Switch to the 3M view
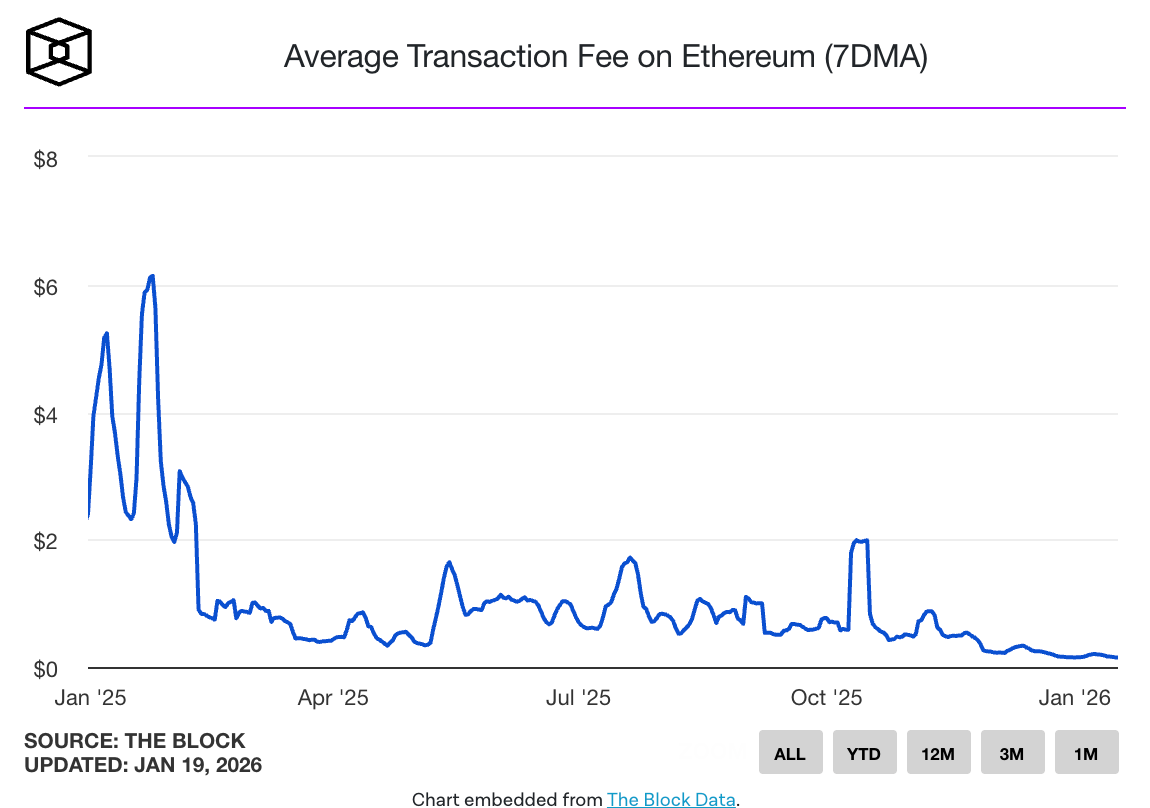The height and width of the screenshot is (808, 1150). point(1012,752)
